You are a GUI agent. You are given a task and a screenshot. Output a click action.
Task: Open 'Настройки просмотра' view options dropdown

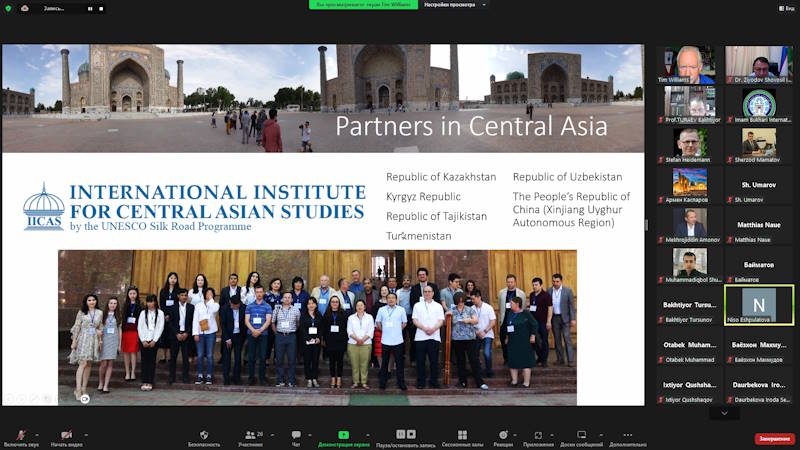pyautogui.click(x=454, y=5)
